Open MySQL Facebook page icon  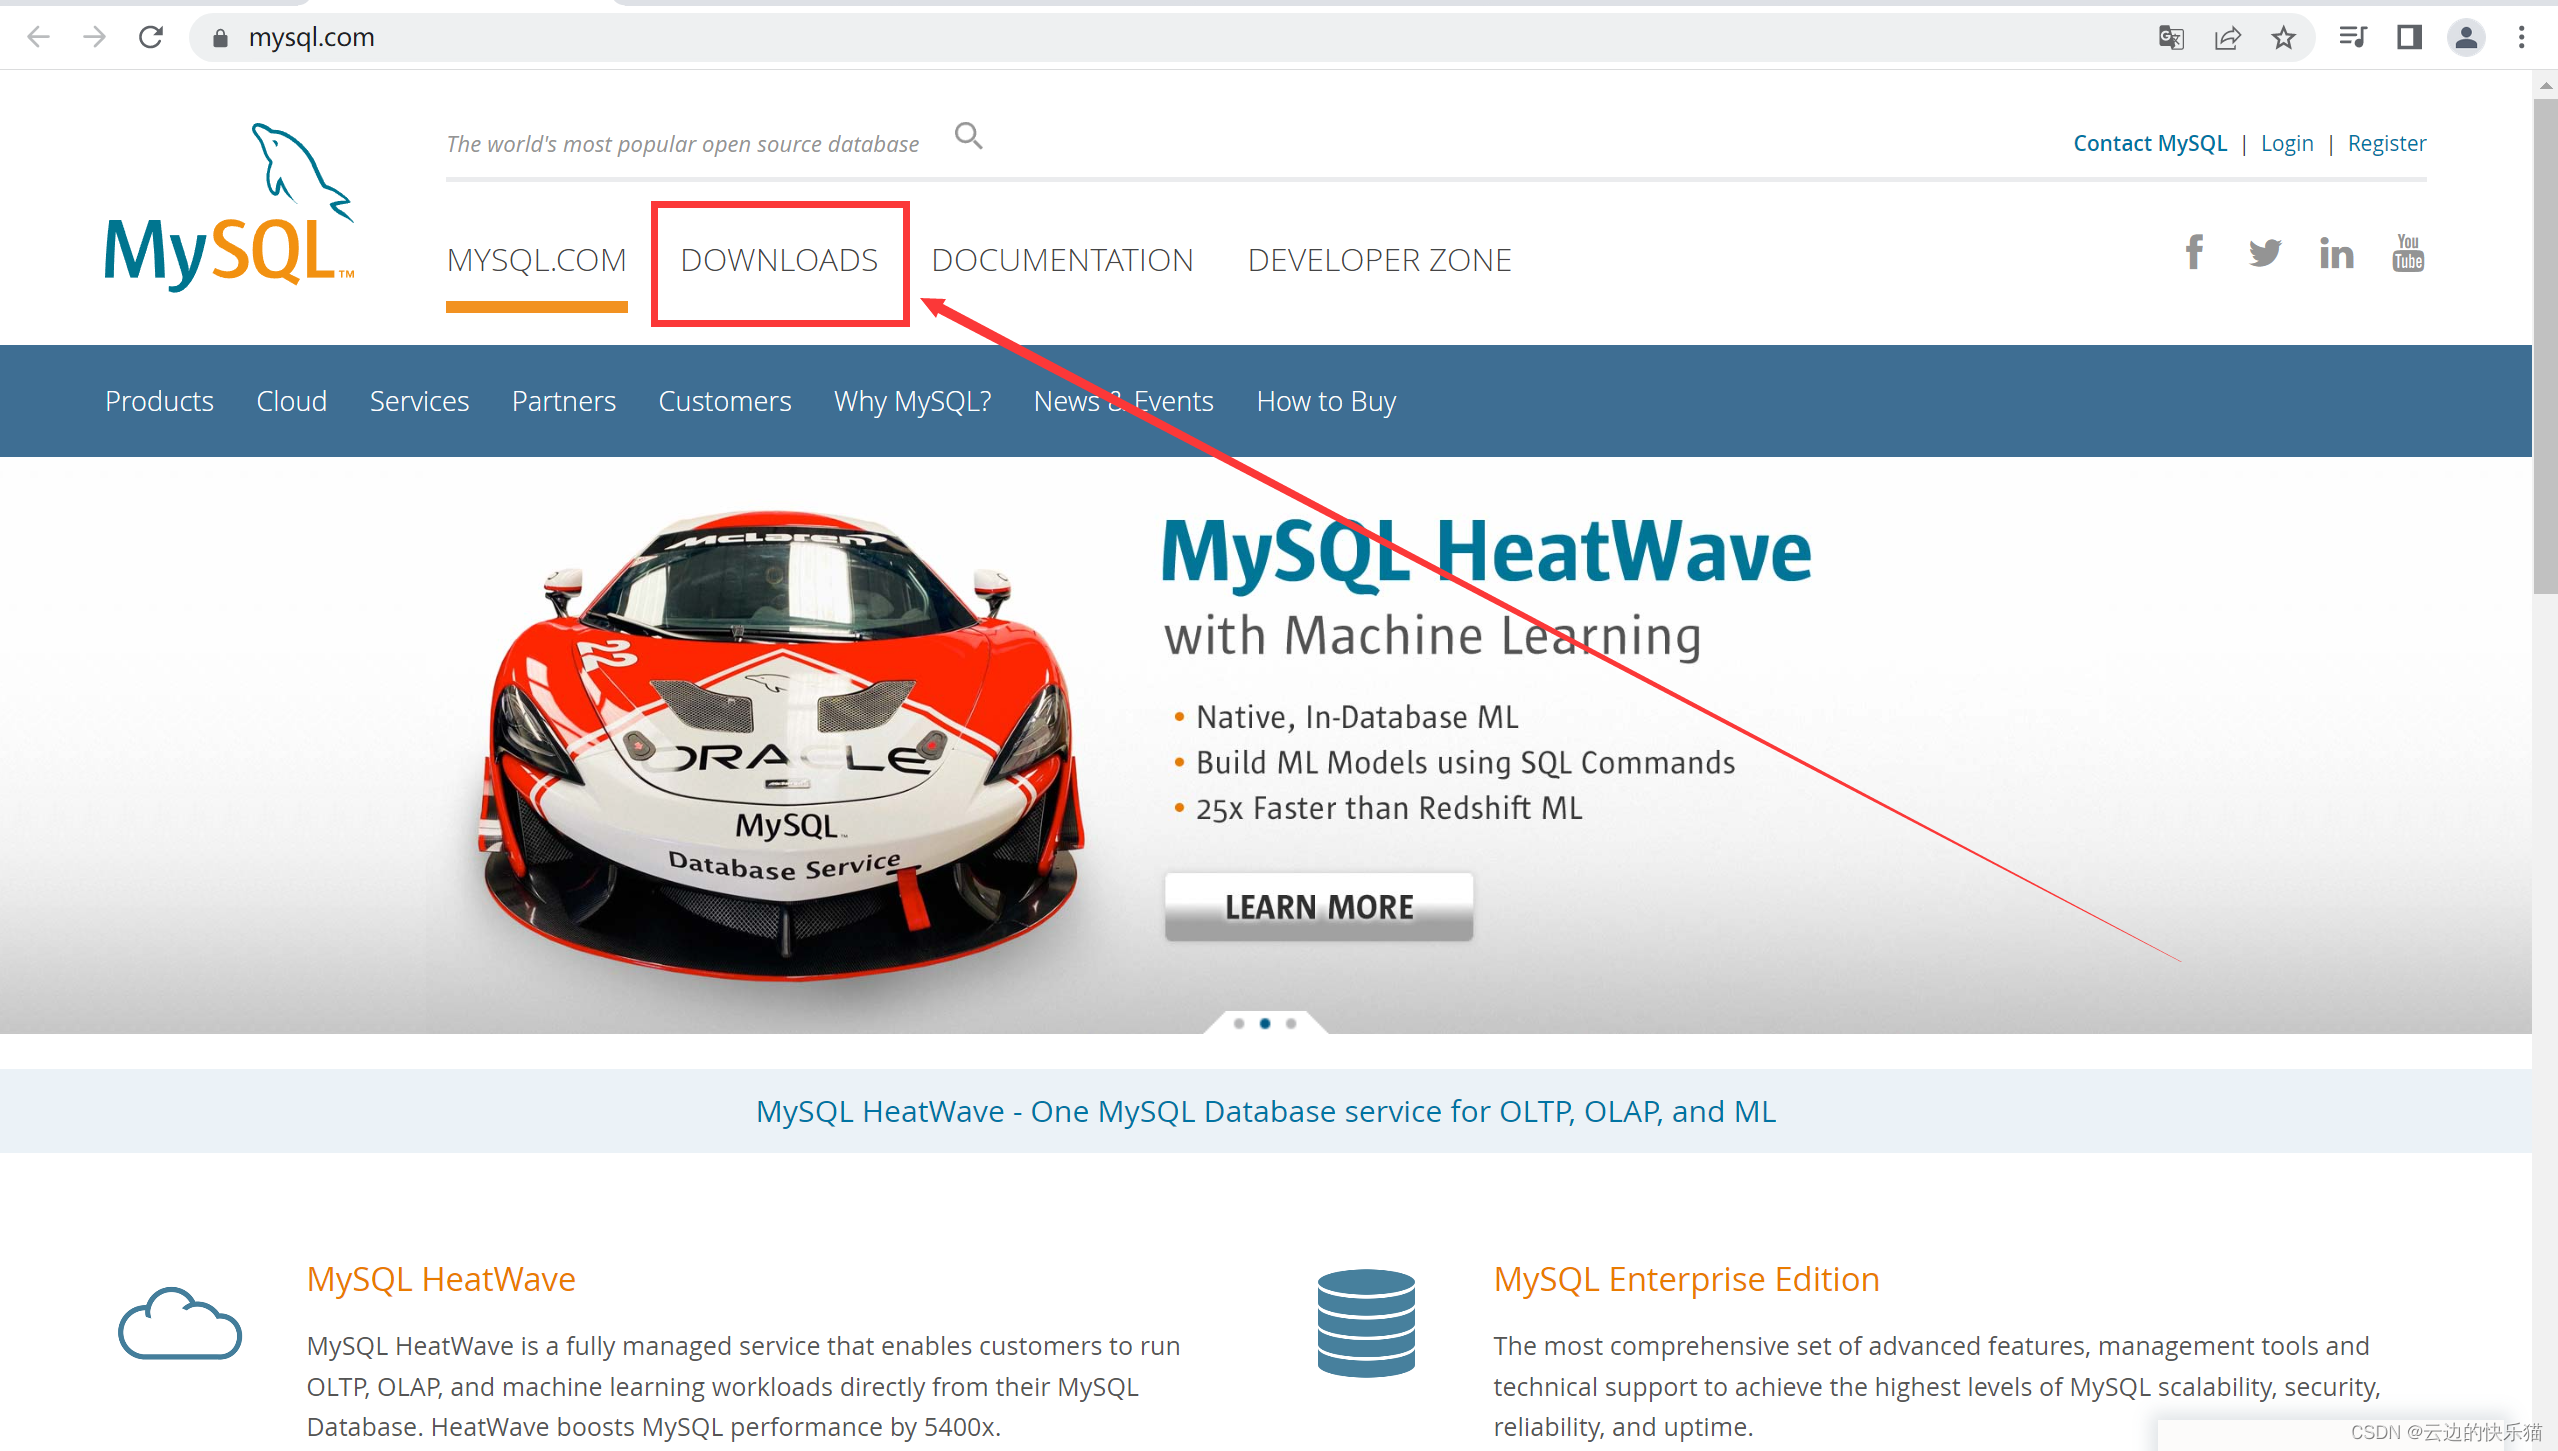pos(2194,252)
